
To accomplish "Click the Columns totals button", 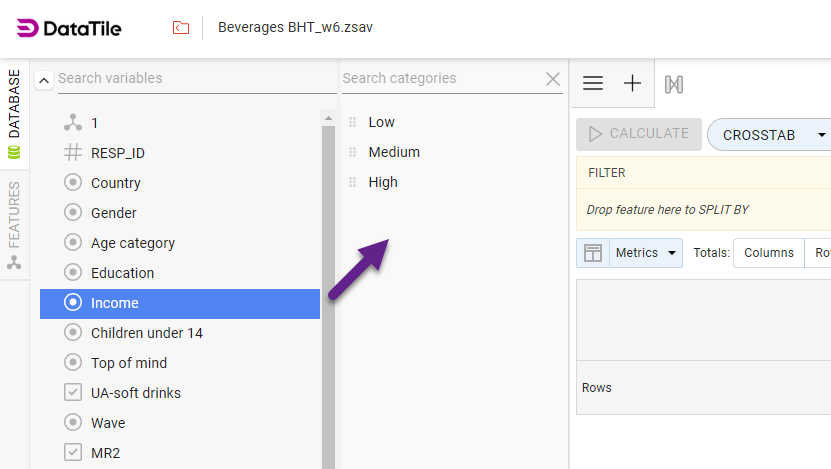I will (x=768, y=253).
